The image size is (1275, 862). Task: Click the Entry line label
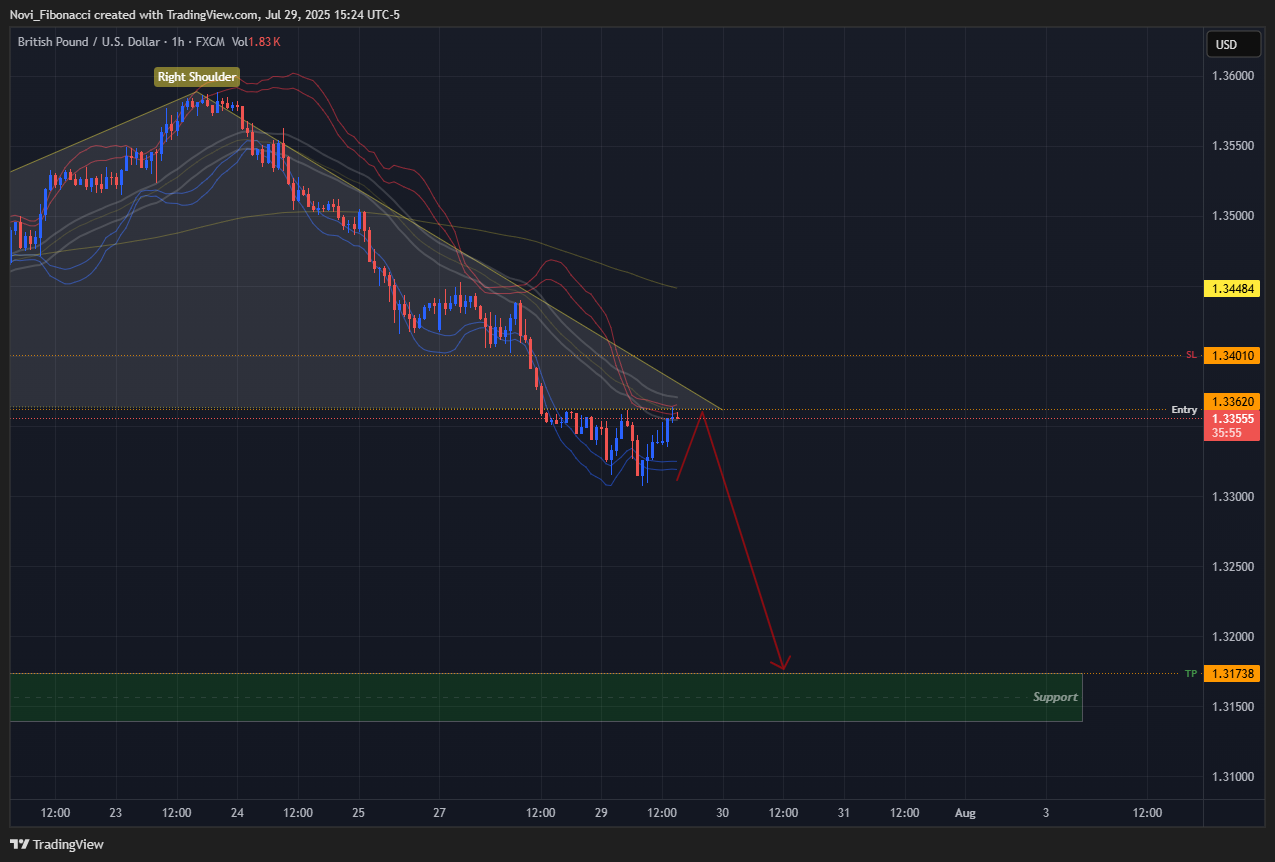coord(1184,410)
